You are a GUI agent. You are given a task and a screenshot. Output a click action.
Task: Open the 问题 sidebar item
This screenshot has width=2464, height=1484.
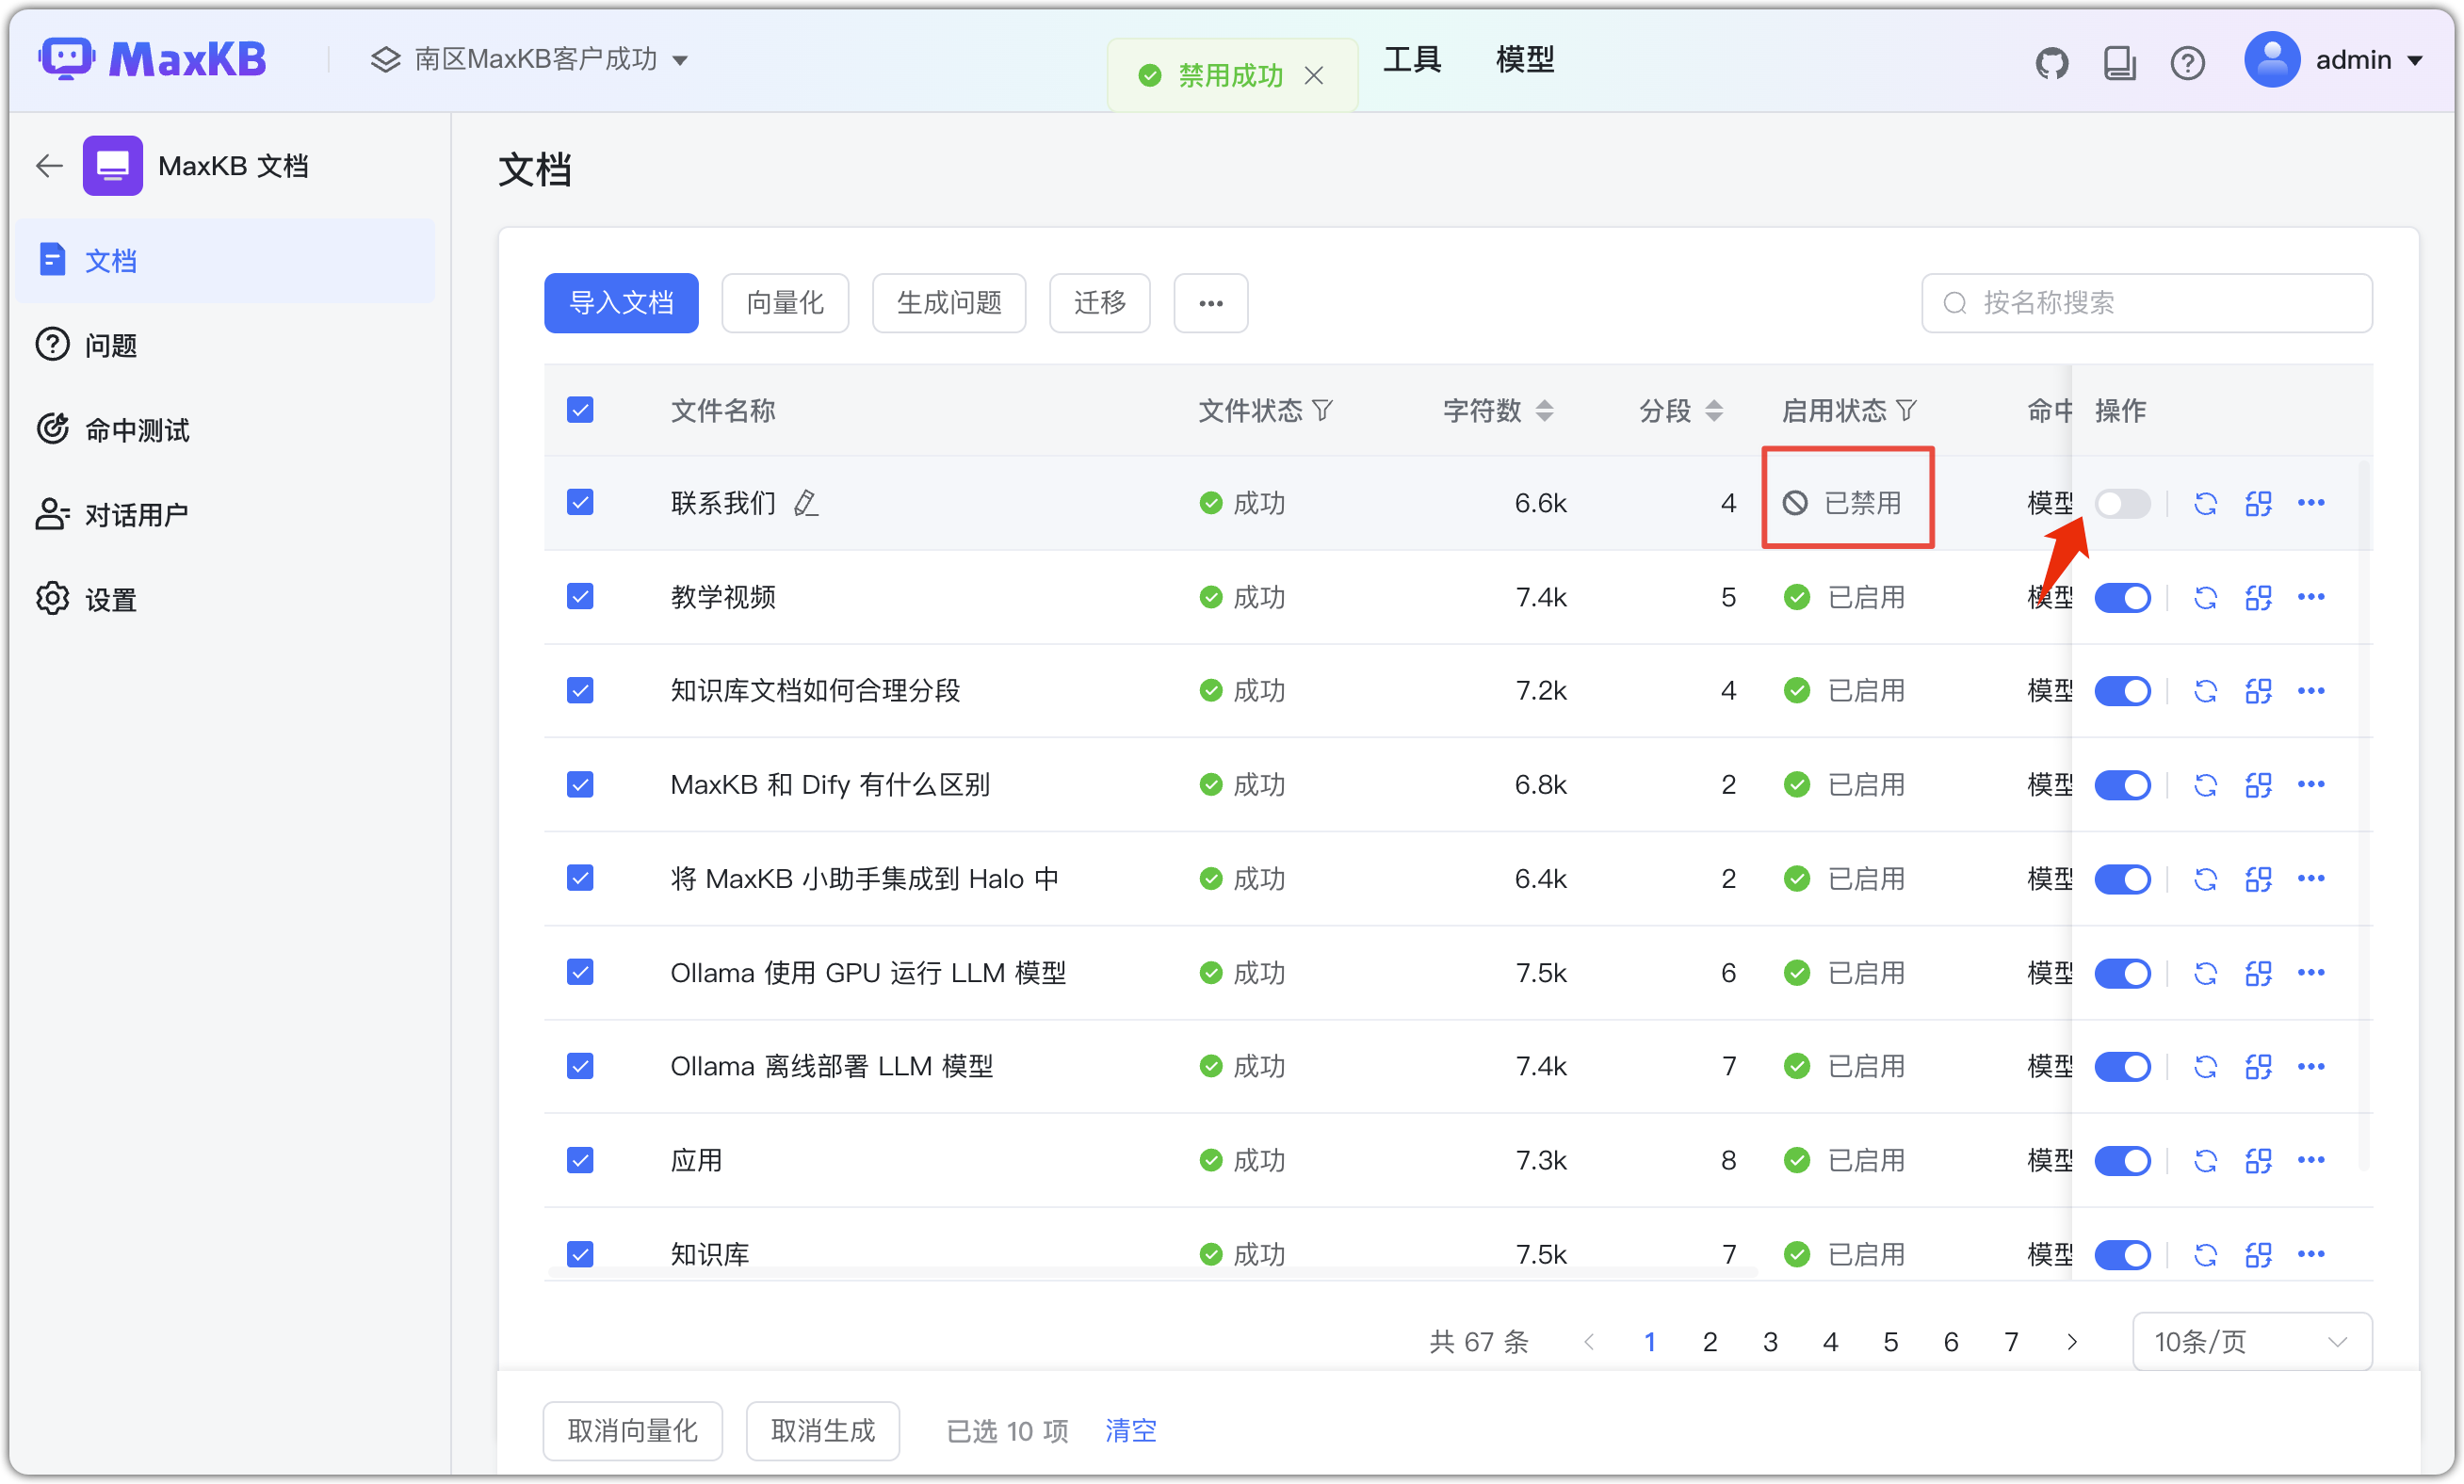pyautogui.click(x=226, y=345)
